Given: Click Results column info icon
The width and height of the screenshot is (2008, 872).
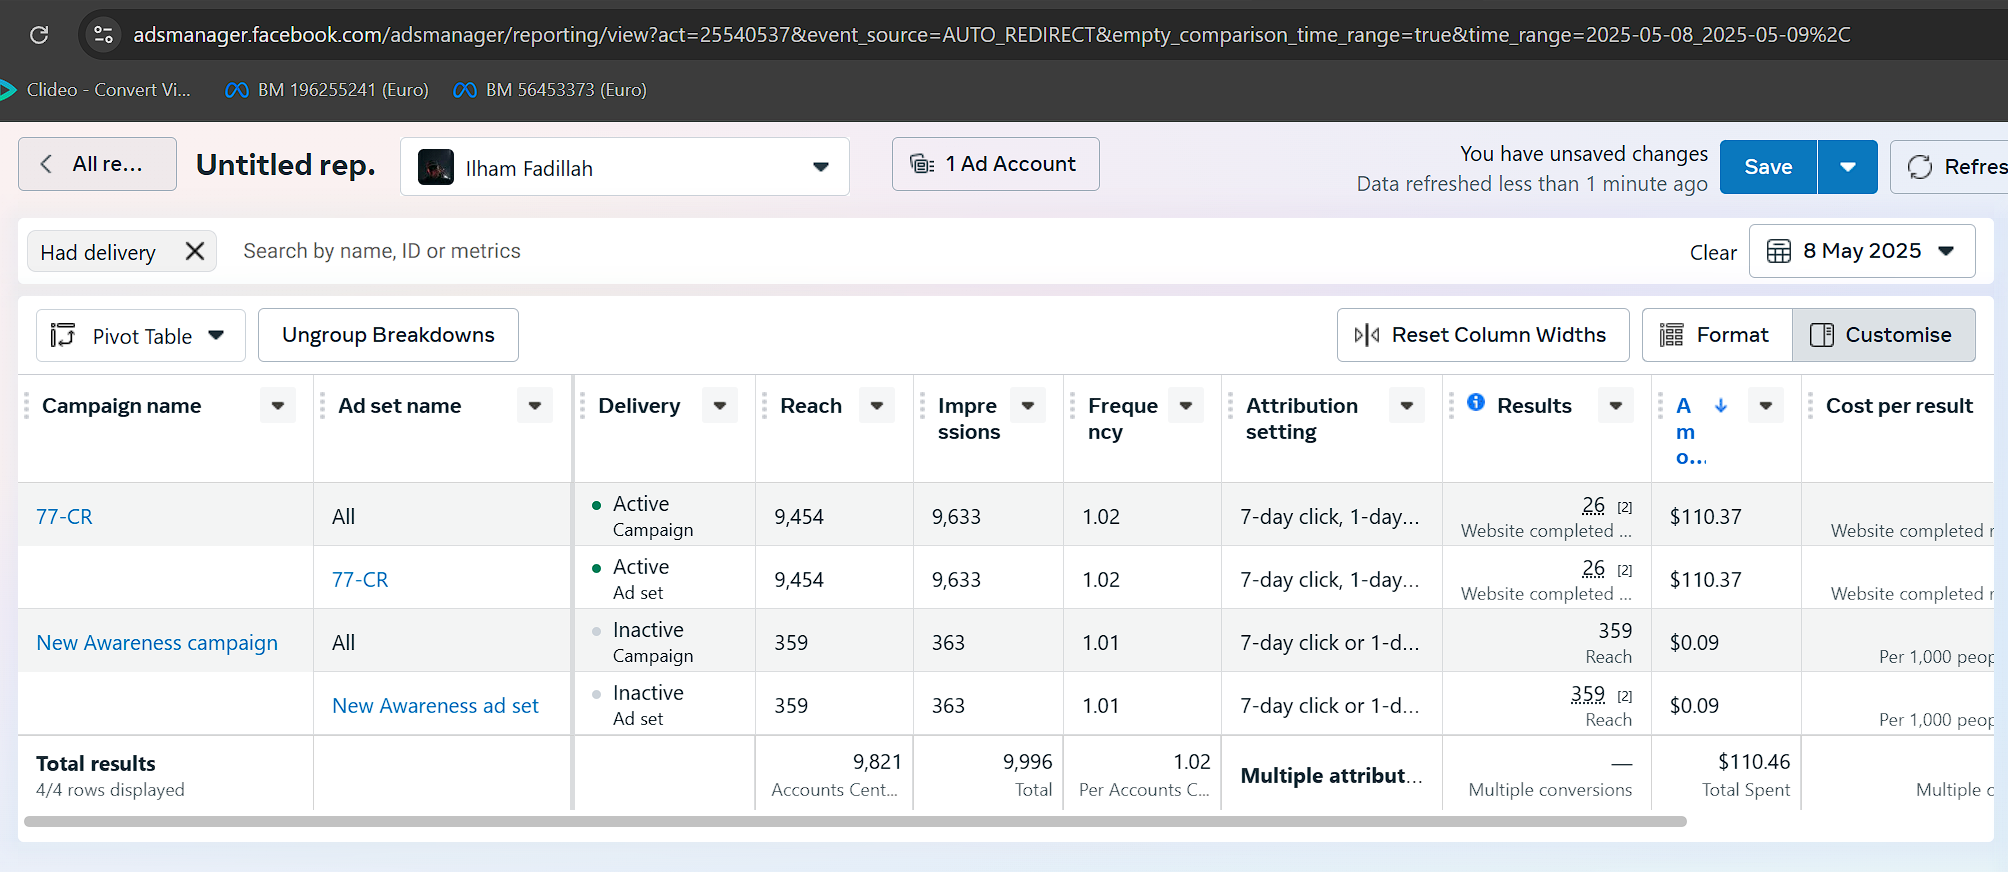Looking at the screenshot, I should click(x=1476, y=402).
